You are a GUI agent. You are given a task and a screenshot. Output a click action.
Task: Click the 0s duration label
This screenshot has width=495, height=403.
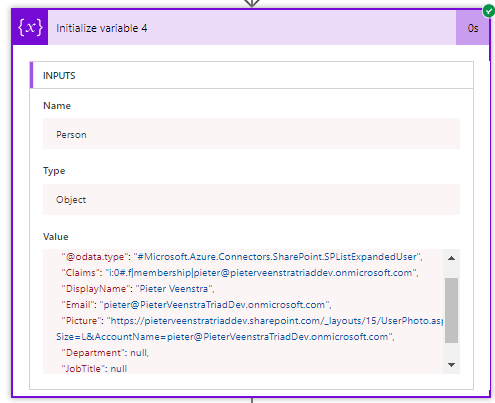(x=473, y=28)
